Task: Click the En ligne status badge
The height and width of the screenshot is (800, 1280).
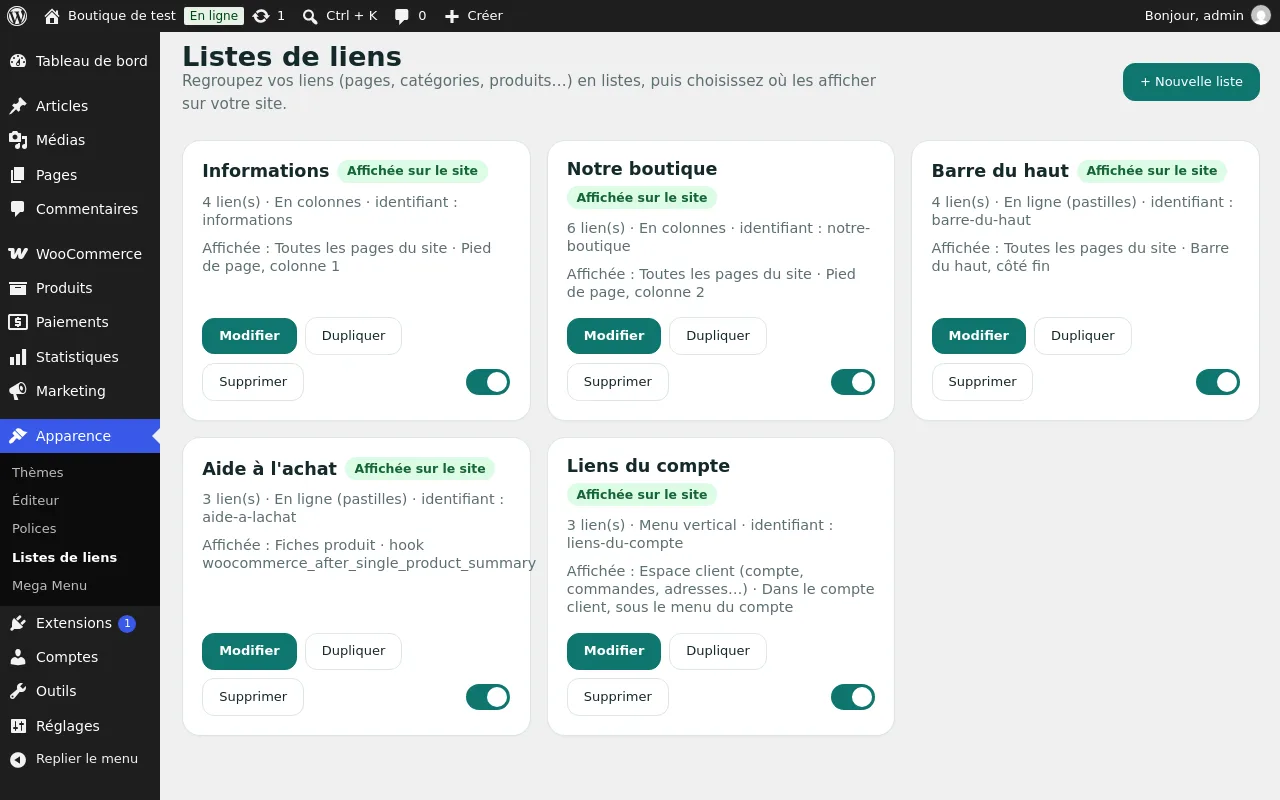Action: (x=214, y=16)
